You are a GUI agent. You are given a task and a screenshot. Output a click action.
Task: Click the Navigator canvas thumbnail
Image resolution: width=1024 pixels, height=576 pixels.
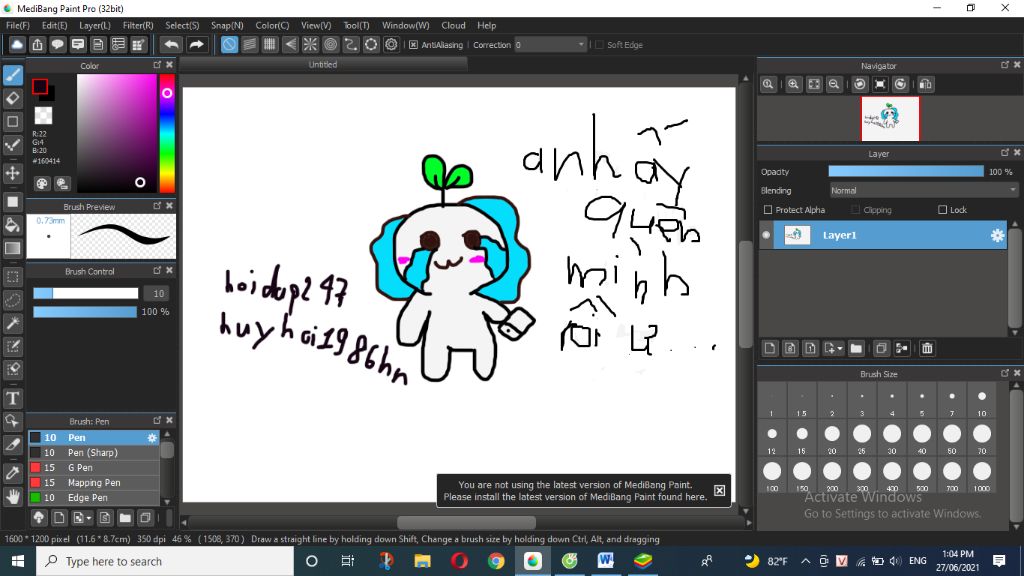[x=890, y=119]
